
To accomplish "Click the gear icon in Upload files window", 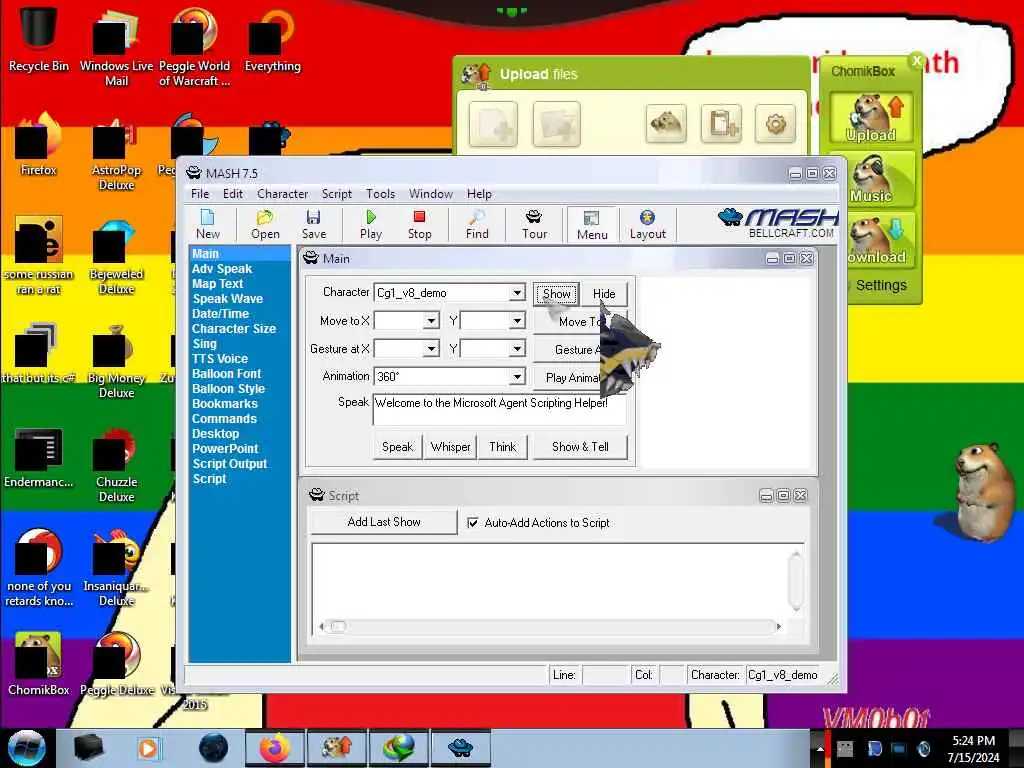I will 776,123.
